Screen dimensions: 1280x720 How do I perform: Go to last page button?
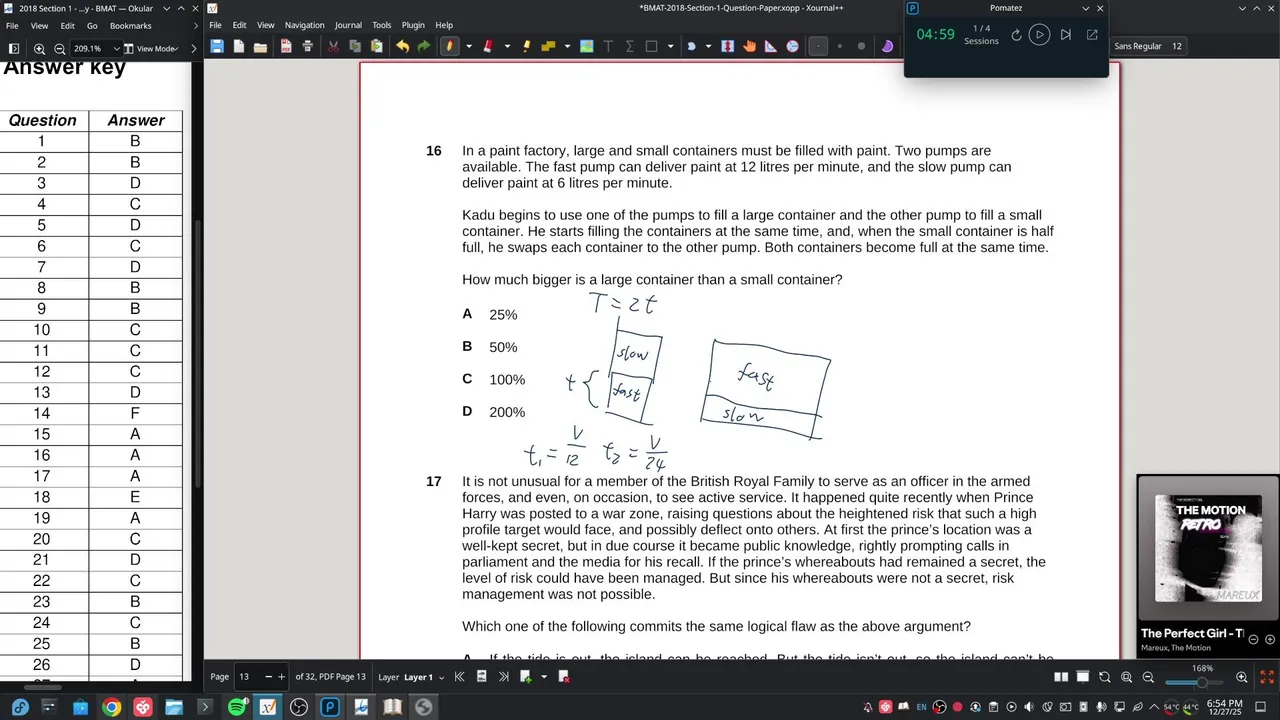[x=503, y=677]
